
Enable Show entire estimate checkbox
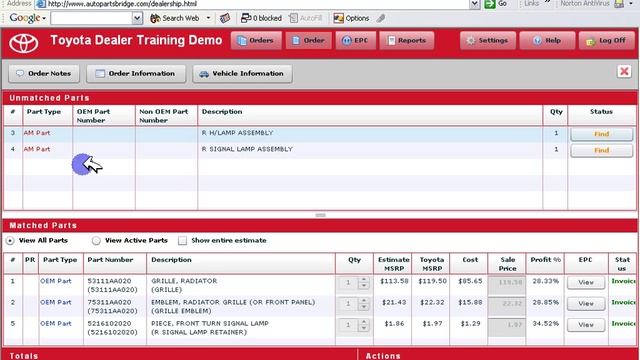click(182, 241)
